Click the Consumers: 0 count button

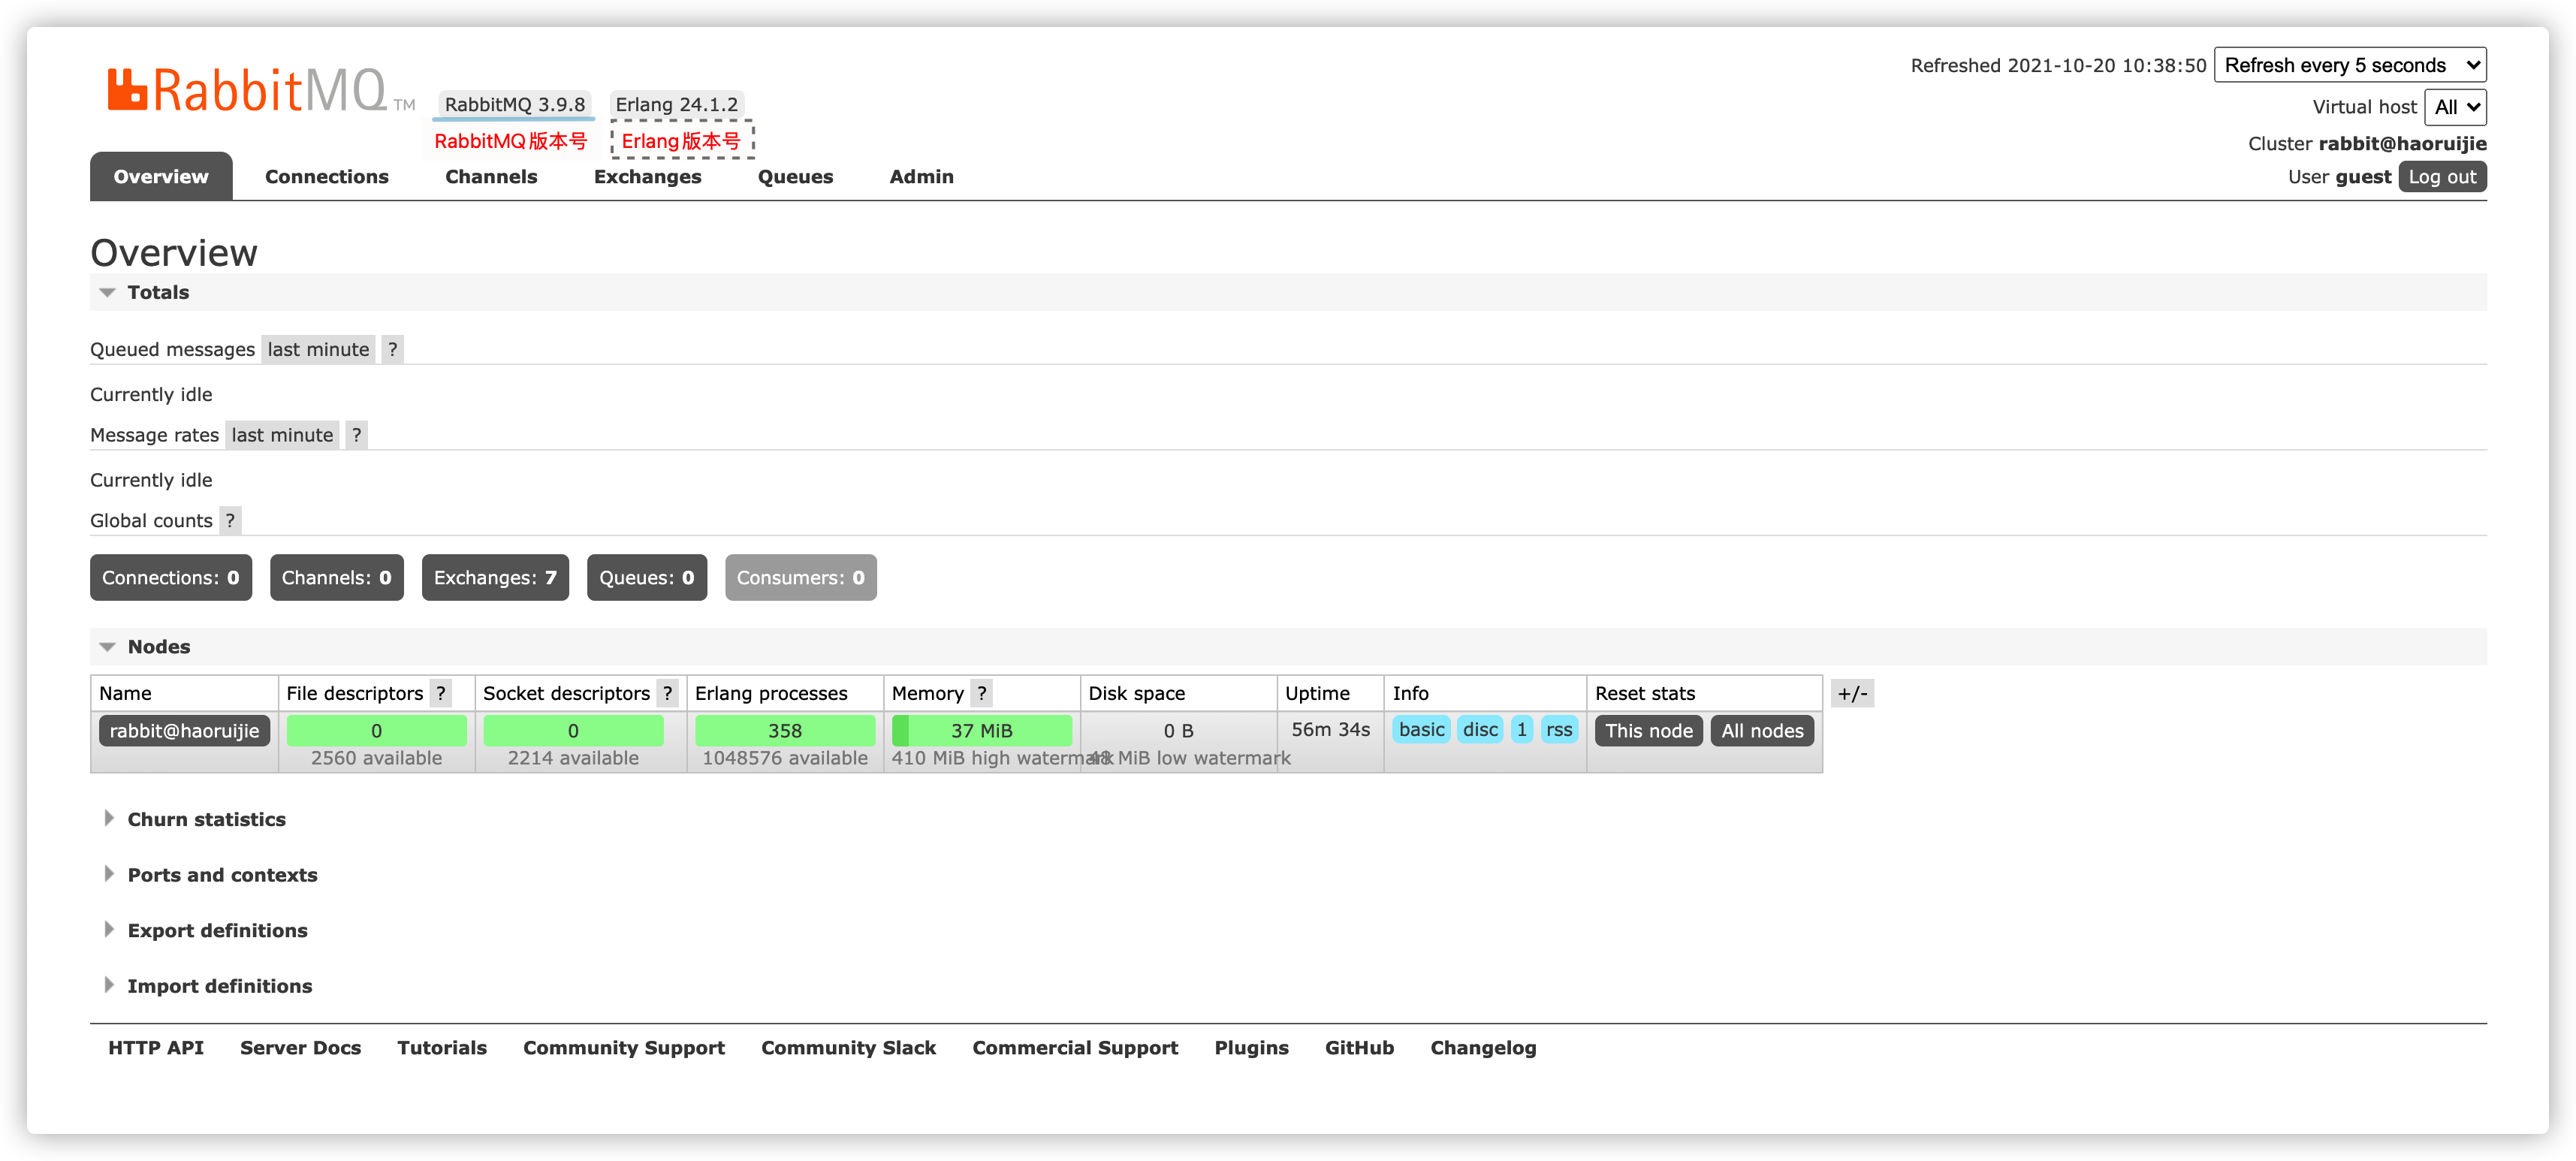[801, 578]
